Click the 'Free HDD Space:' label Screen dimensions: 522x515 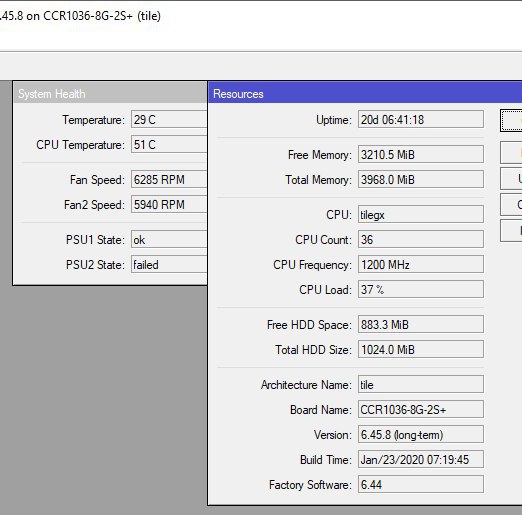coord(309,325)
